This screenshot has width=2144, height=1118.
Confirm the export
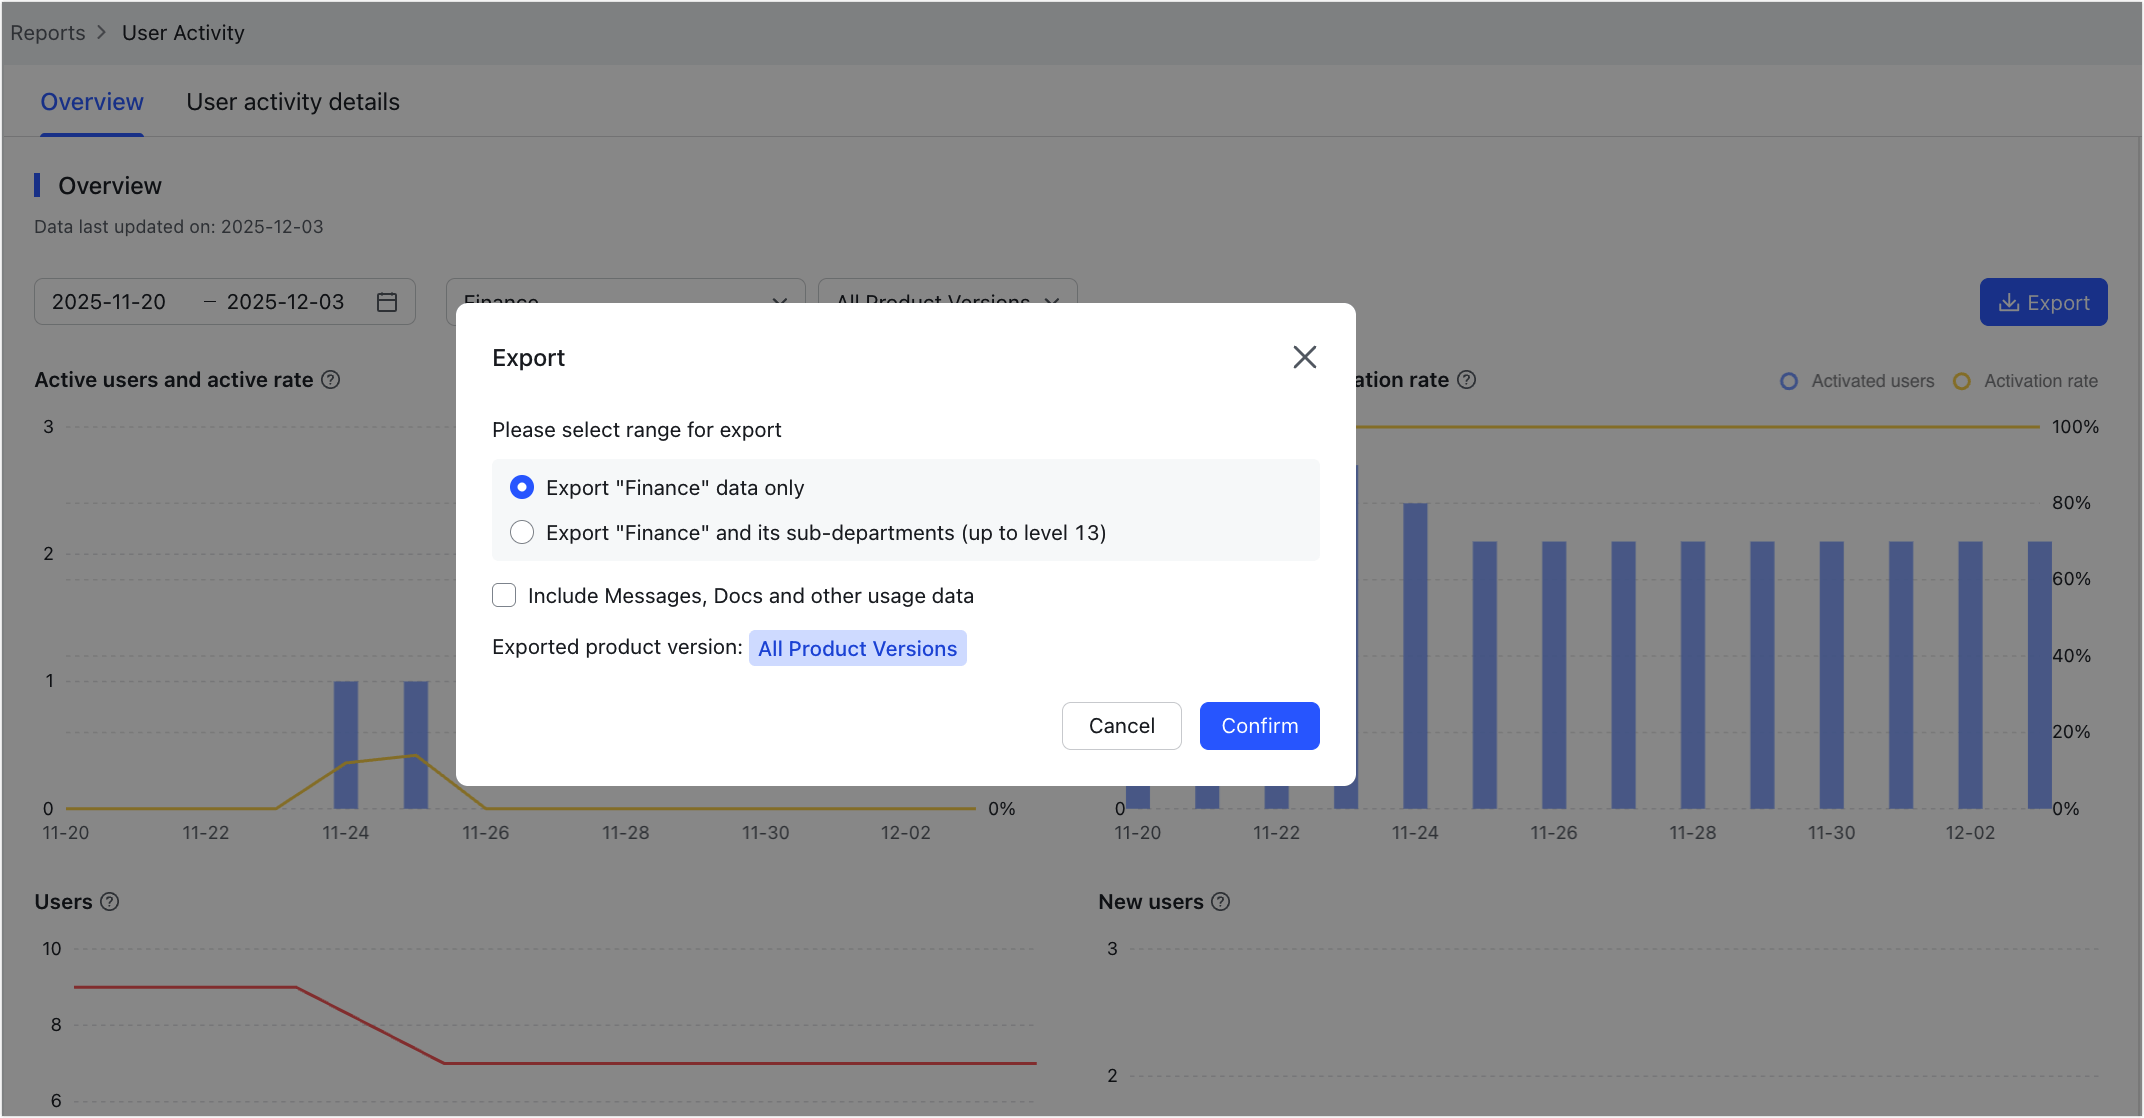[1259, 725]
